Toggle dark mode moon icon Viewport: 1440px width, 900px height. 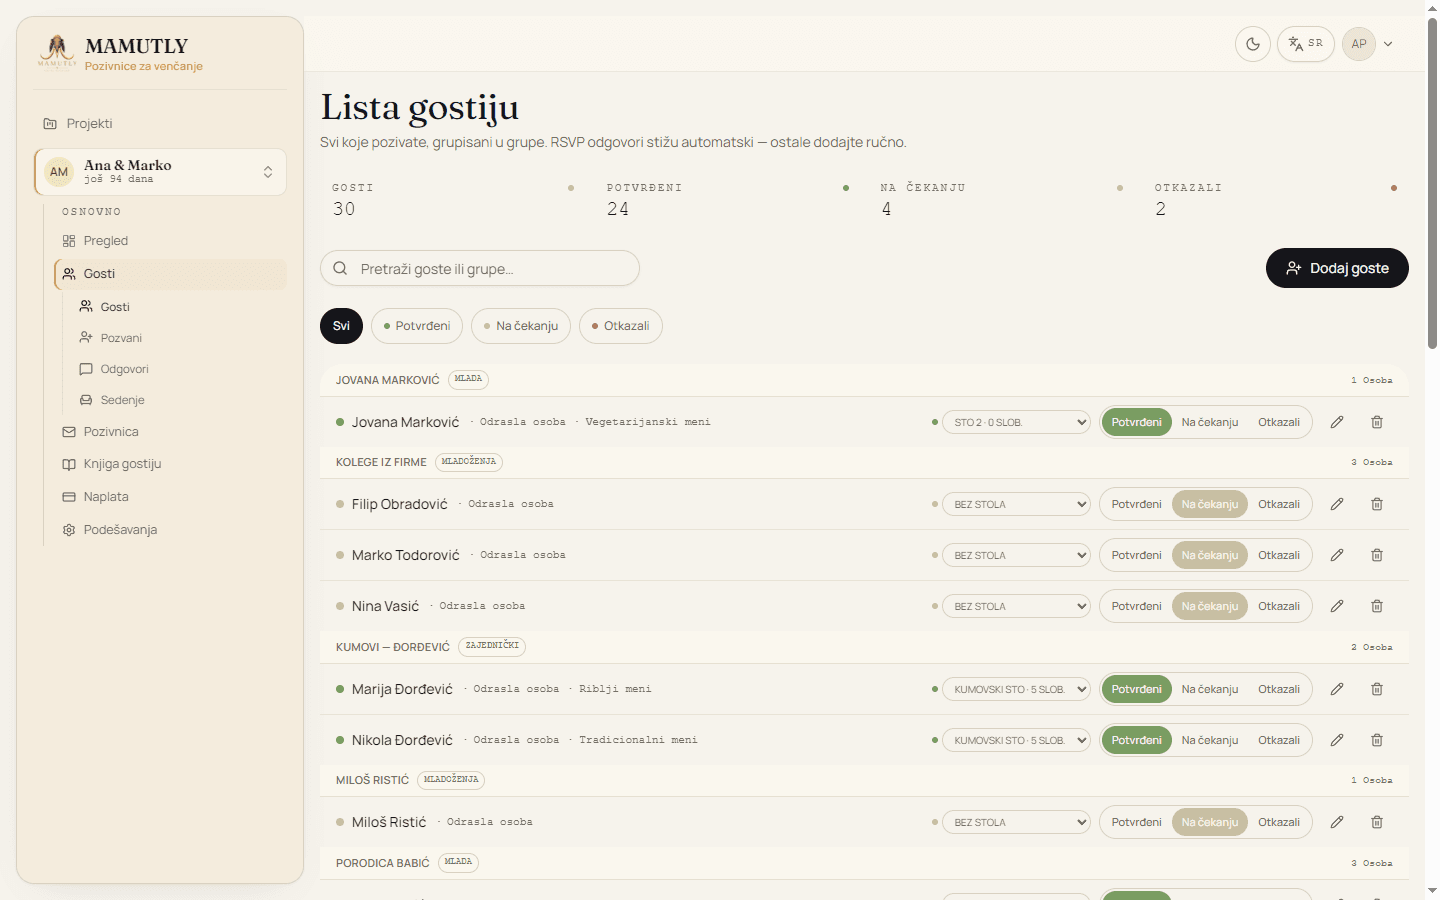pos(1253,44)
